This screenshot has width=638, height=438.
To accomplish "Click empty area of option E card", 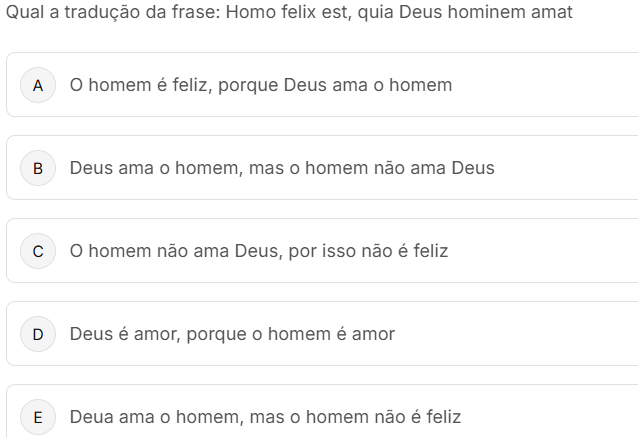I will [x=550, y=417].
